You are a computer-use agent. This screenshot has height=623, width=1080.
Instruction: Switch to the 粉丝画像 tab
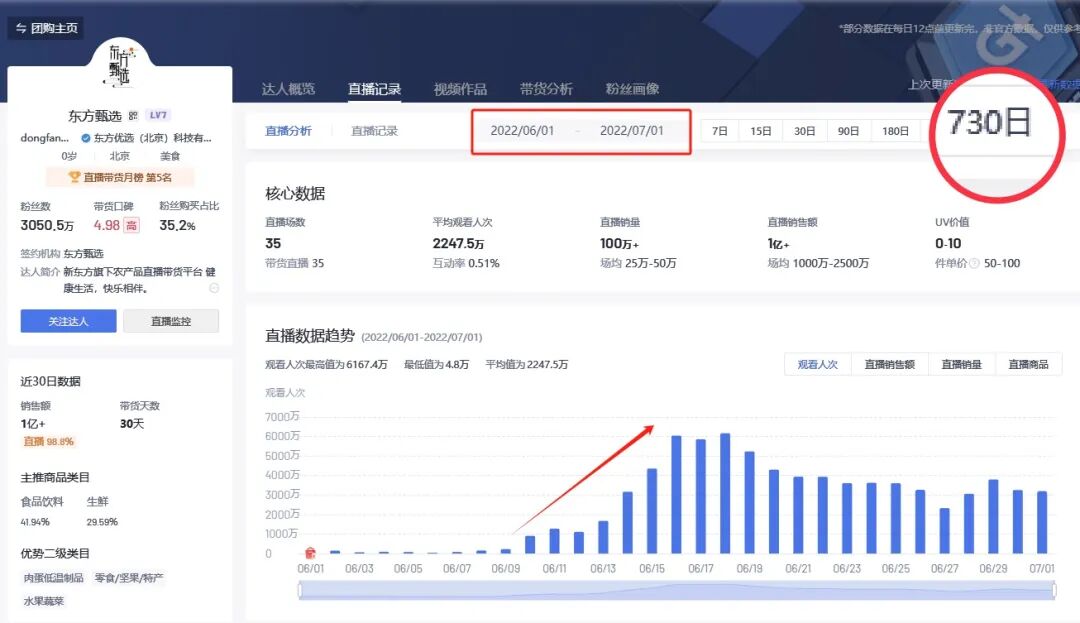click(632, 89)
